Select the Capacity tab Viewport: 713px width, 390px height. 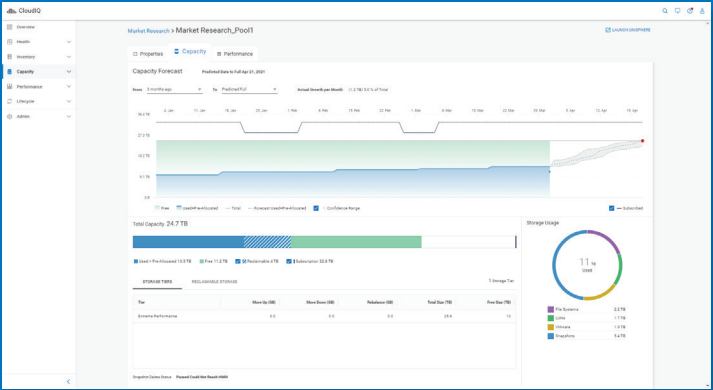coord(190,52)
